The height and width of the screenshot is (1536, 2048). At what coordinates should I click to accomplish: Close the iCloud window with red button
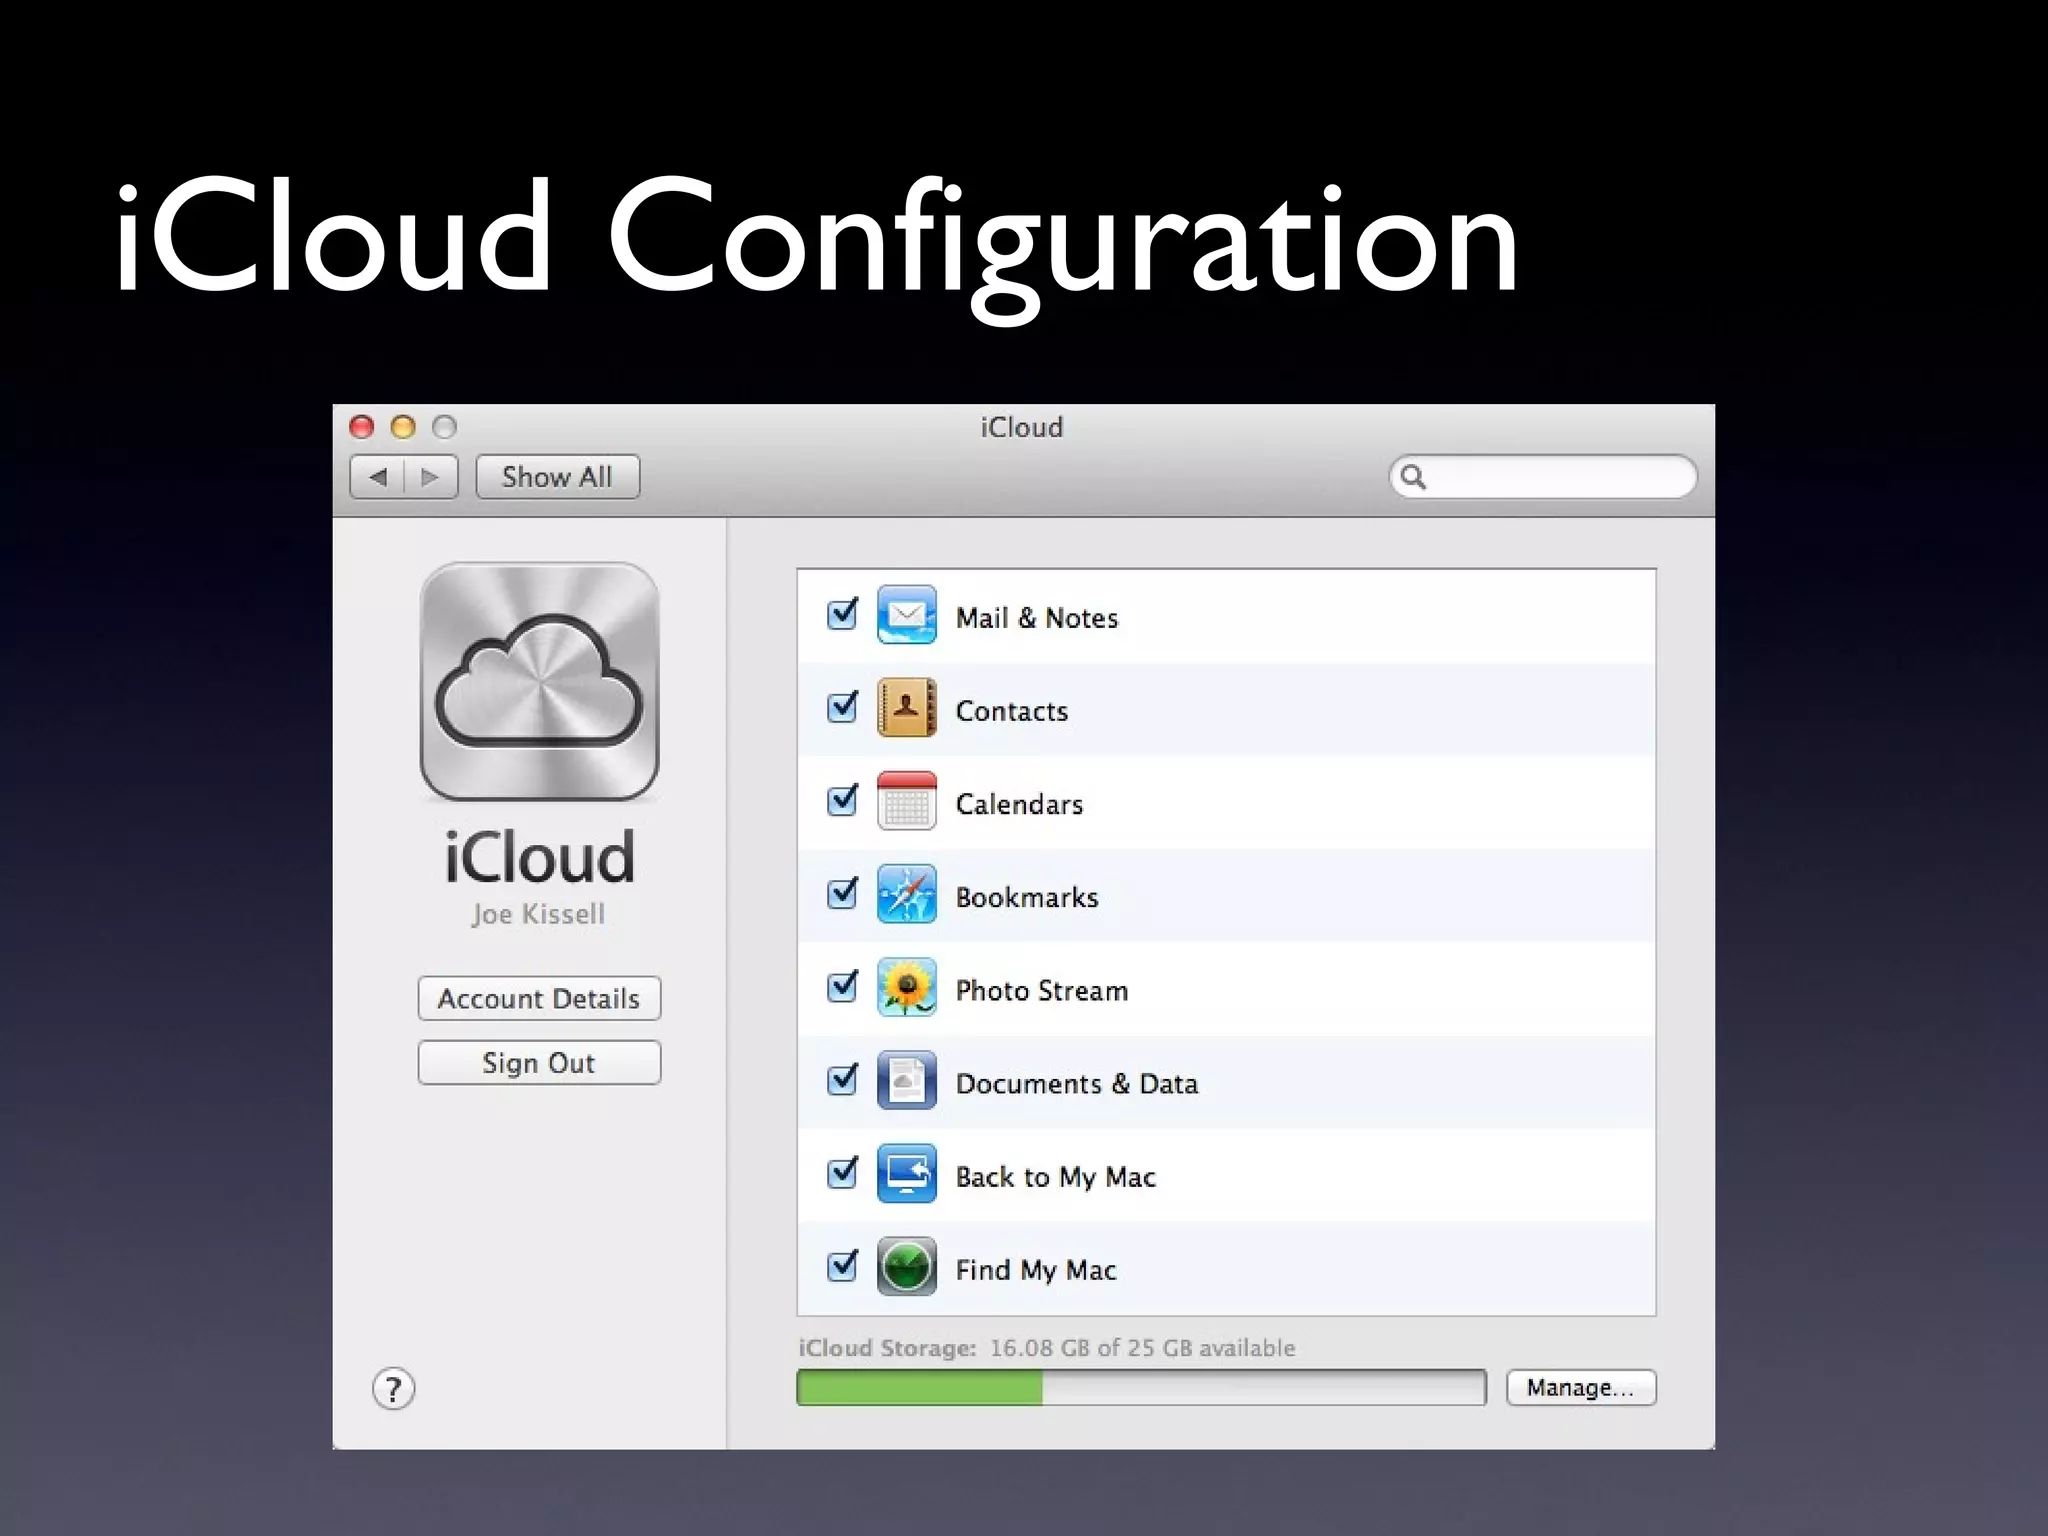[362, 427]
